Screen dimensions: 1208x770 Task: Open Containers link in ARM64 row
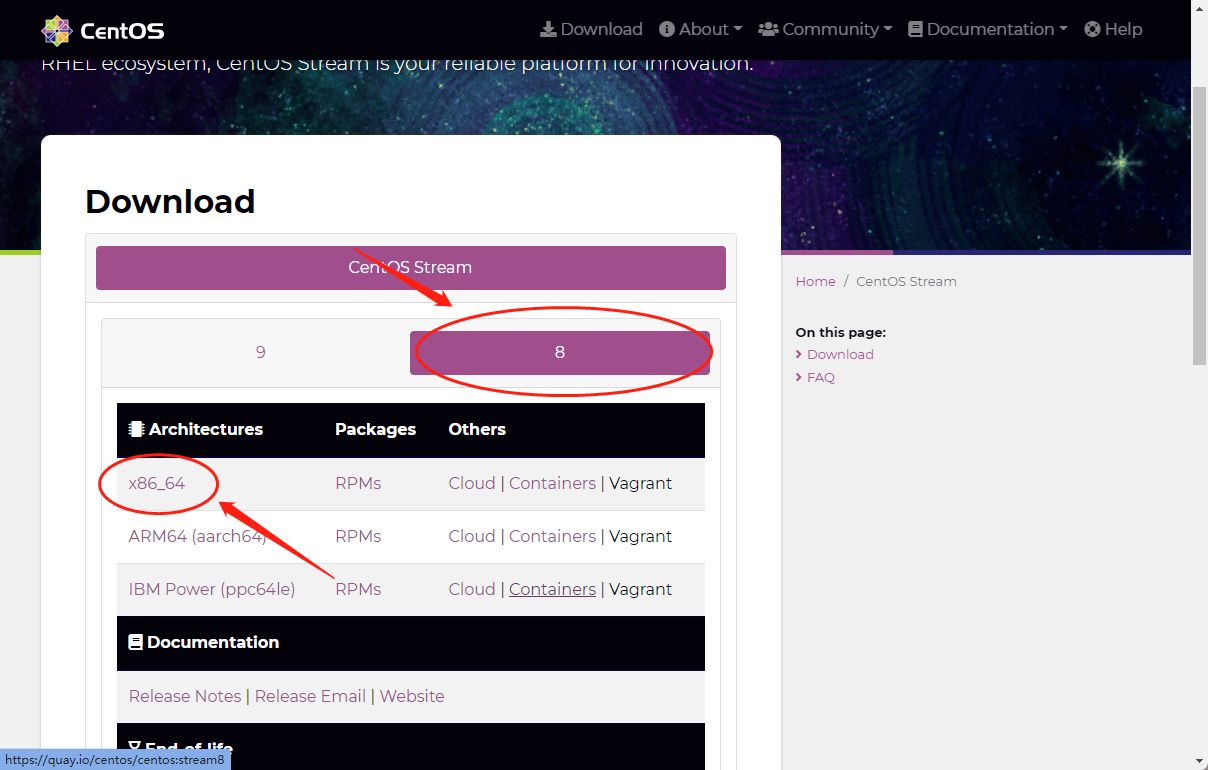[x=552, y=536]
